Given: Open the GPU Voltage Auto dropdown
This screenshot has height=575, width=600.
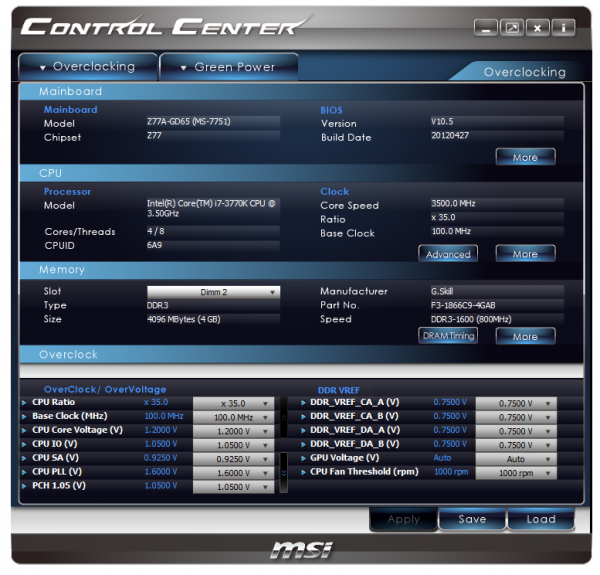Looking at the screenshot, I should [x=516, y=459].
